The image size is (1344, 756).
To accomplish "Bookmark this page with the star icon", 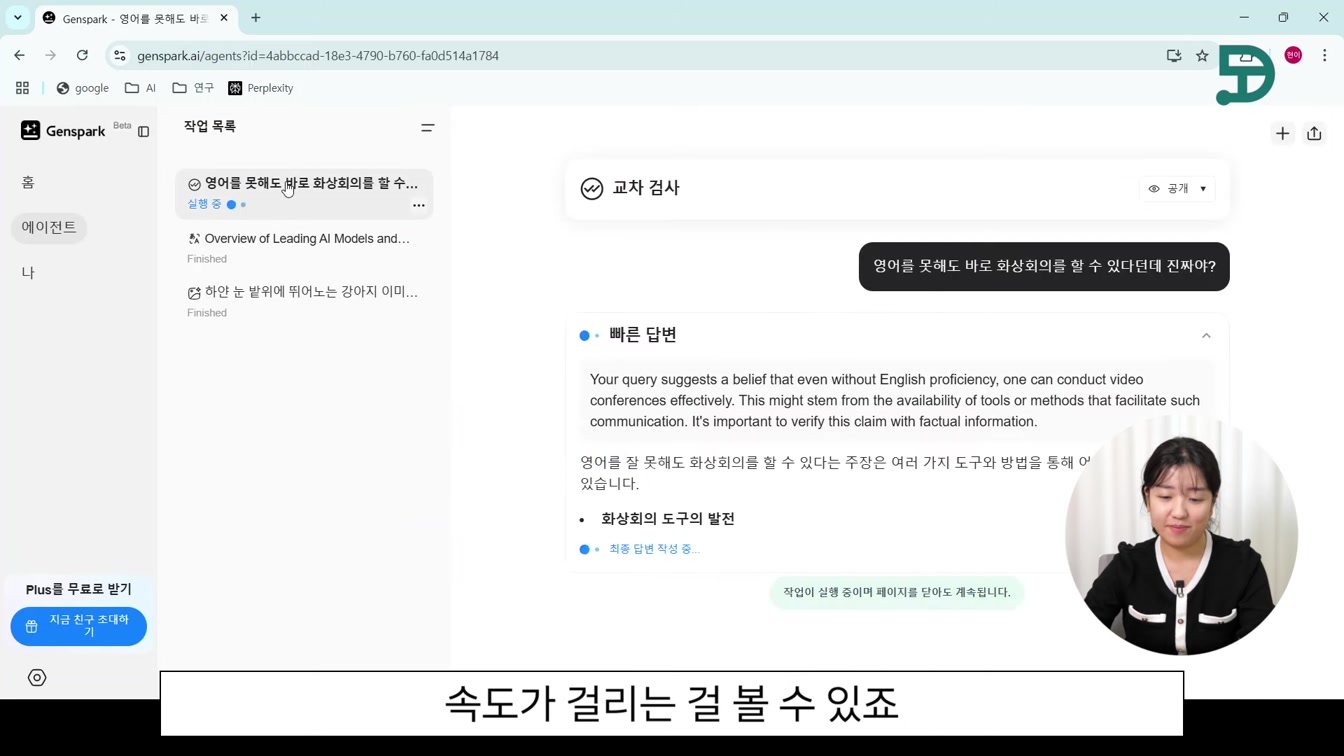I will (1202, 56).
